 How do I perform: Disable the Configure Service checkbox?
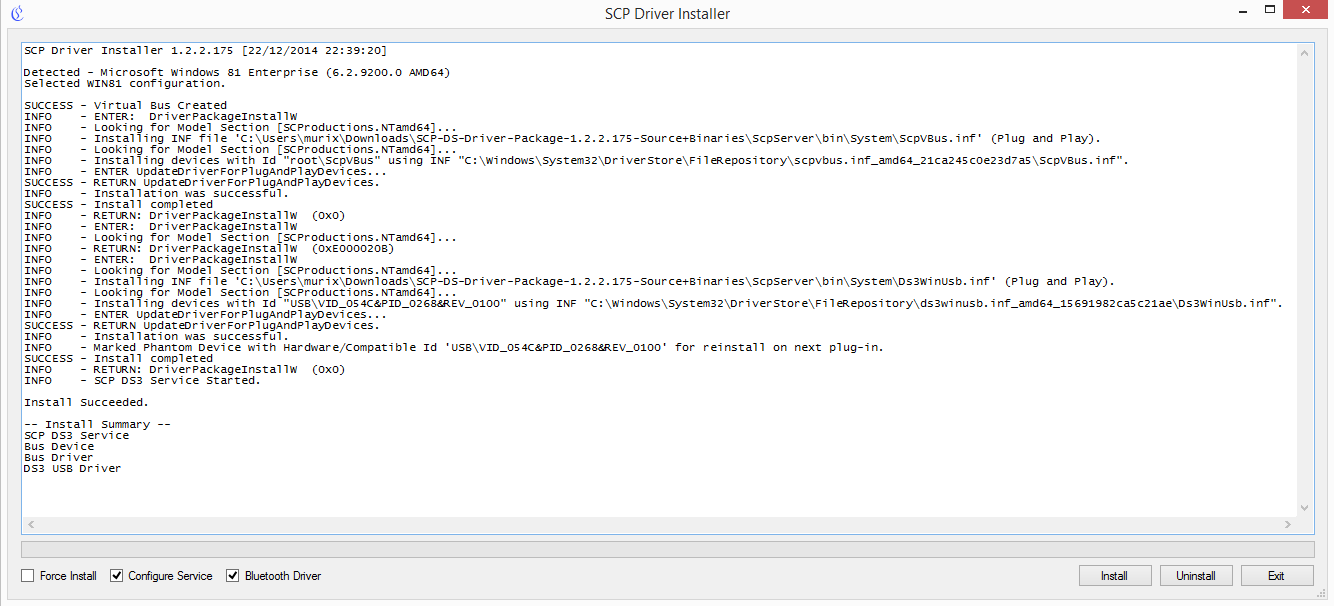117,575
